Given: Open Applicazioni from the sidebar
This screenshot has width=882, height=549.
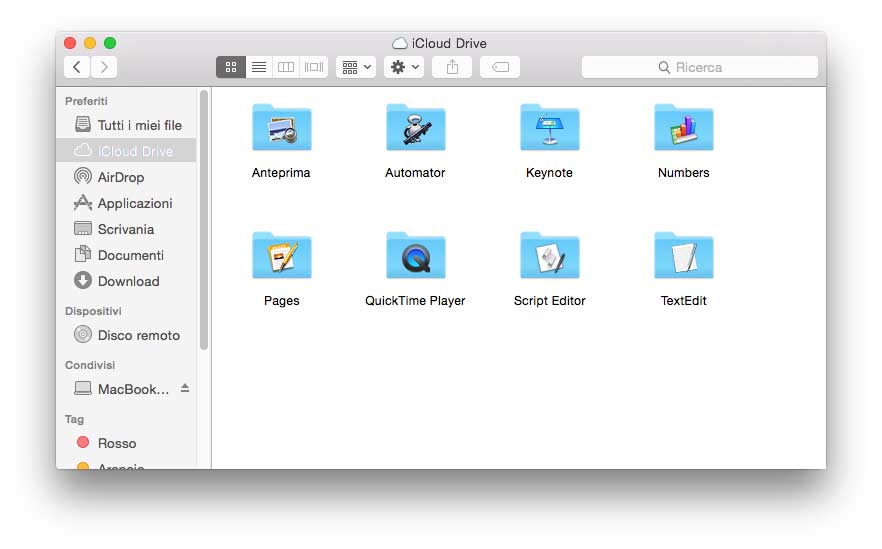Looking at the screenshot, I should pyautogui.click(x=127, y=203).
